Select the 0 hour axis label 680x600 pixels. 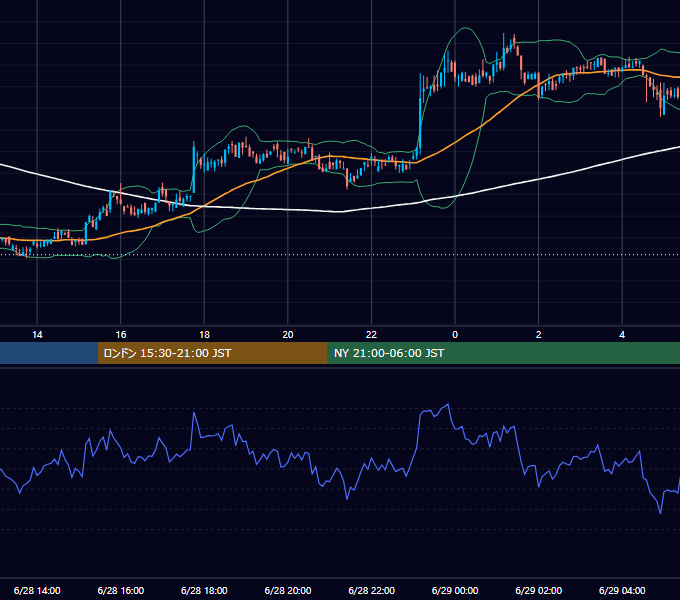point(455,335)
